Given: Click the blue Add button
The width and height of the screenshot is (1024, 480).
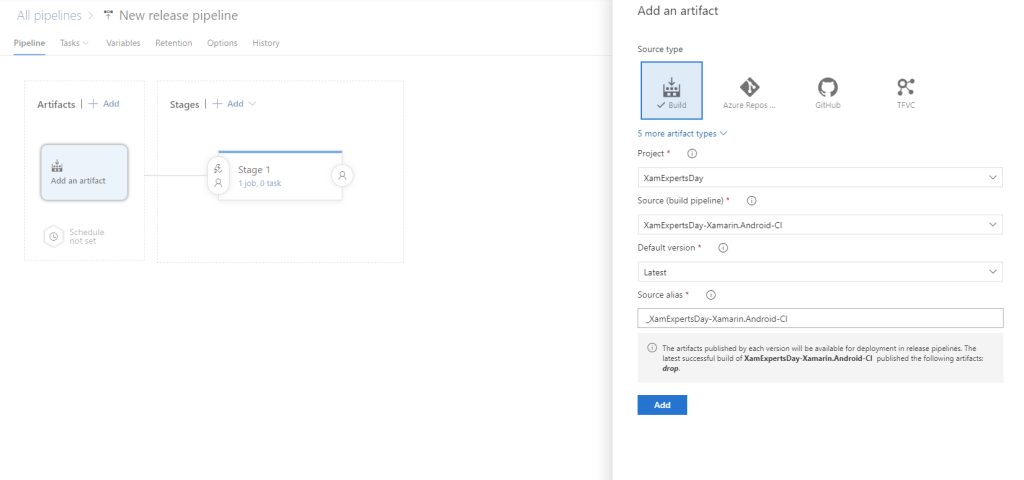Looking at the screenshot, I should pos(661,405).
